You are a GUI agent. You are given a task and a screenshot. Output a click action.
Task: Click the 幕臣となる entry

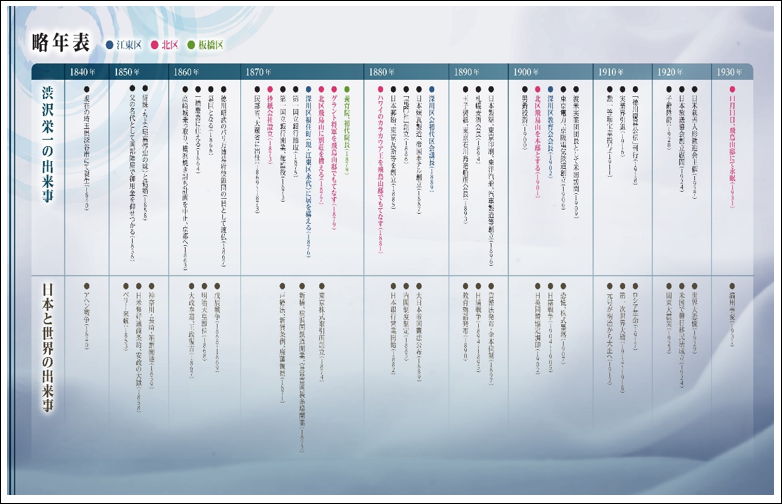tap(211, 116)
